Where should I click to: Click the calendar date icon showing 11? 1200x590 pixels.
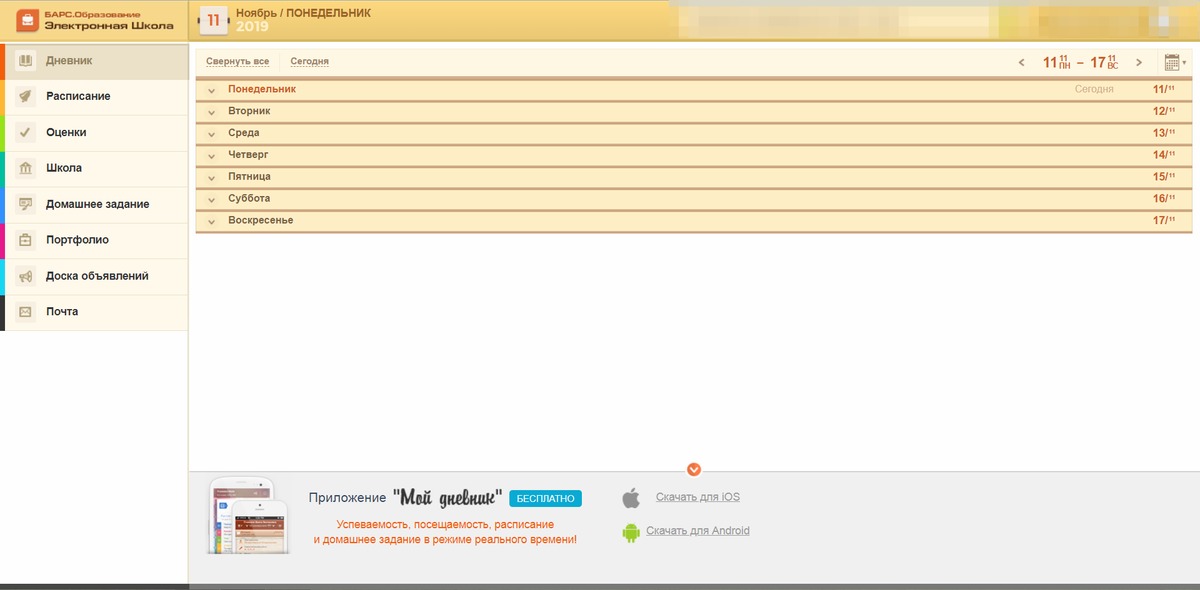[x=213, y=20]
